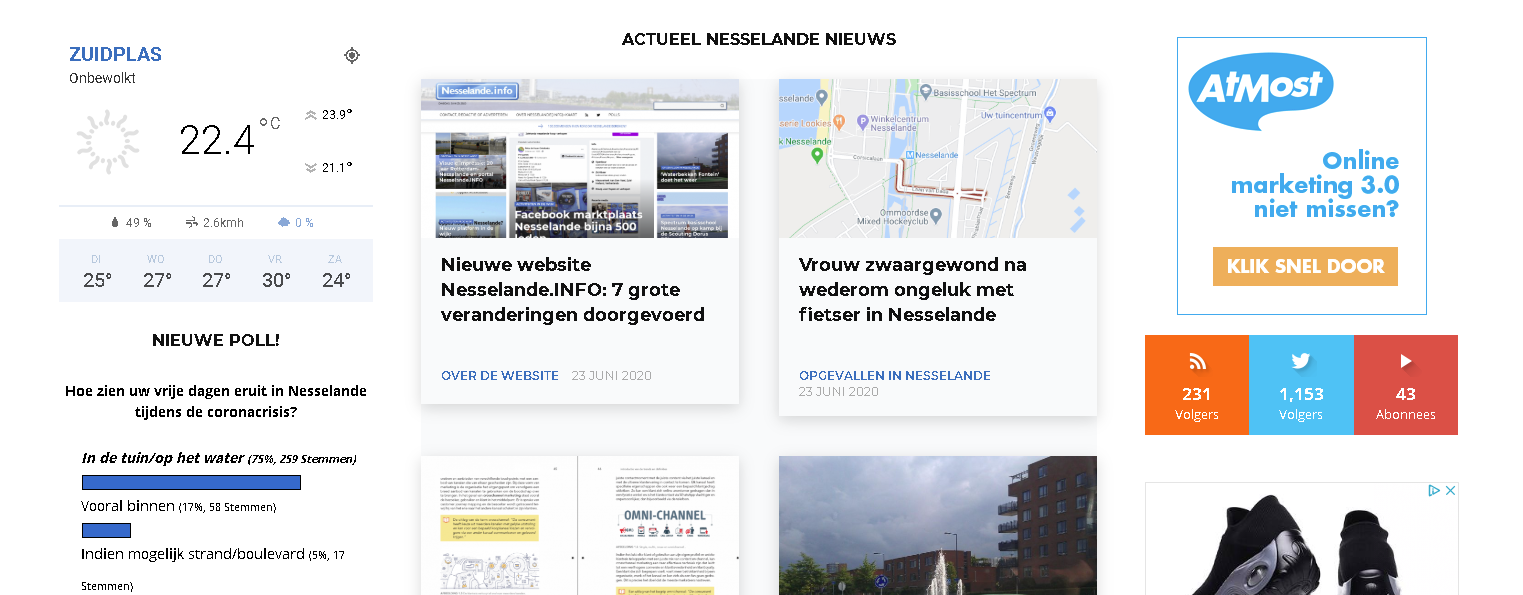The image size is (1523, 595).
Task: Click the Nesselande.info website screenshot thumbnail
Action: [580, 158]
